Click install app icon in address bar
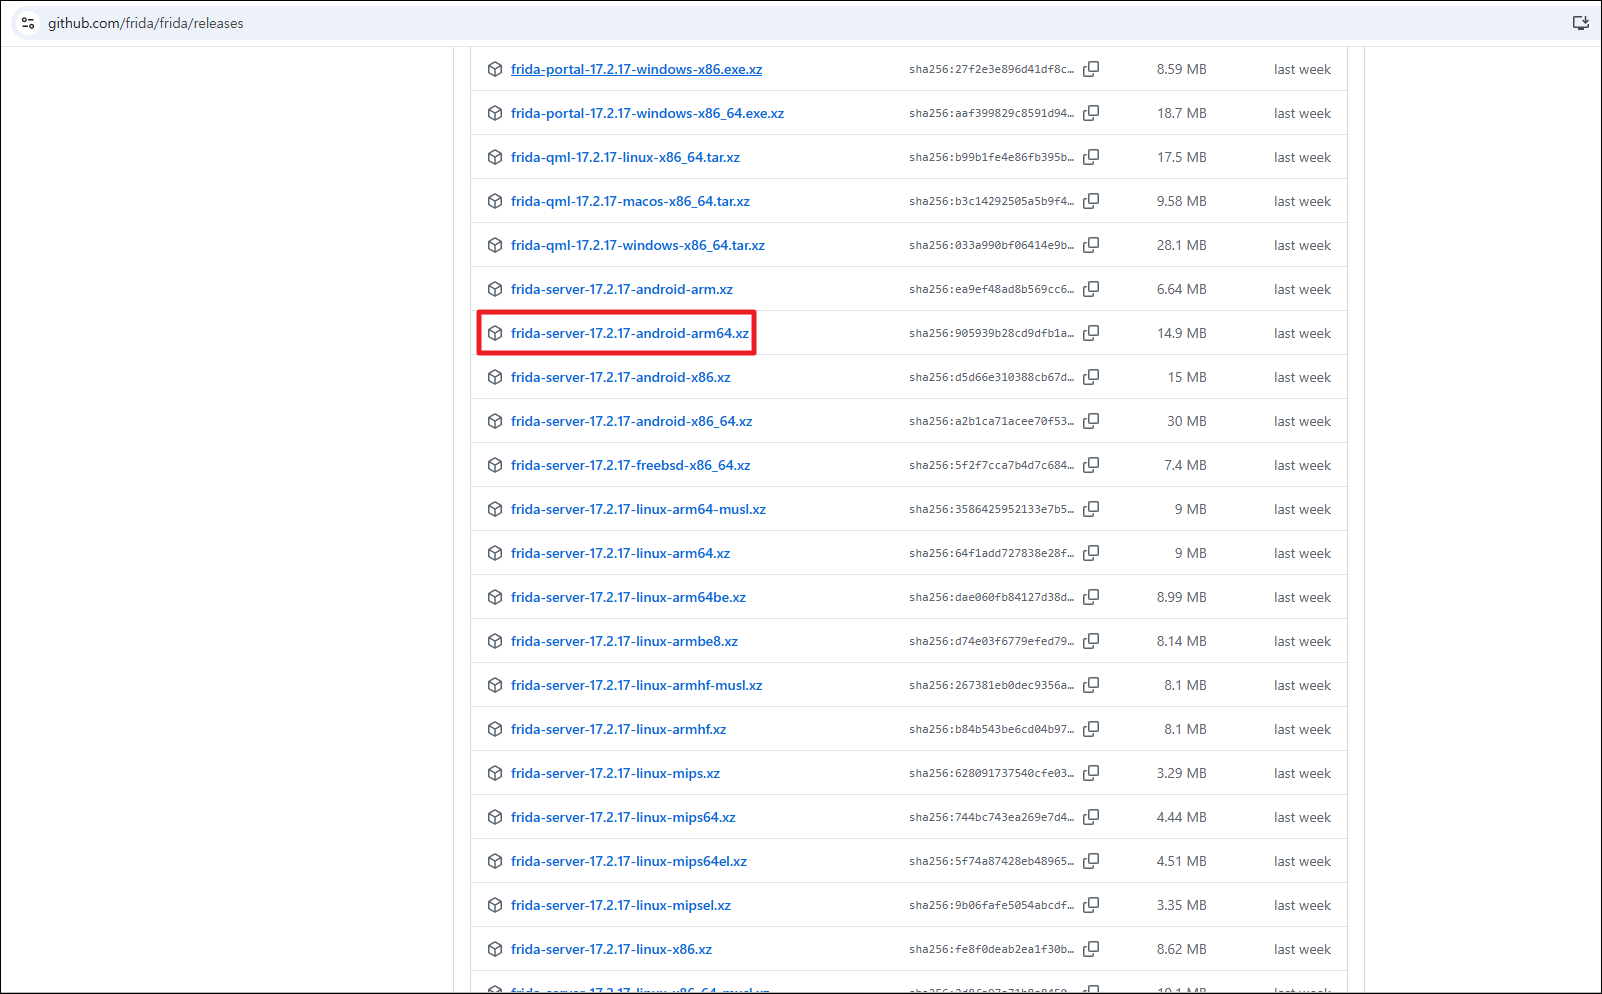Image resolution: width=1602 pixels, height=994 pixels. click(1580, 23)
